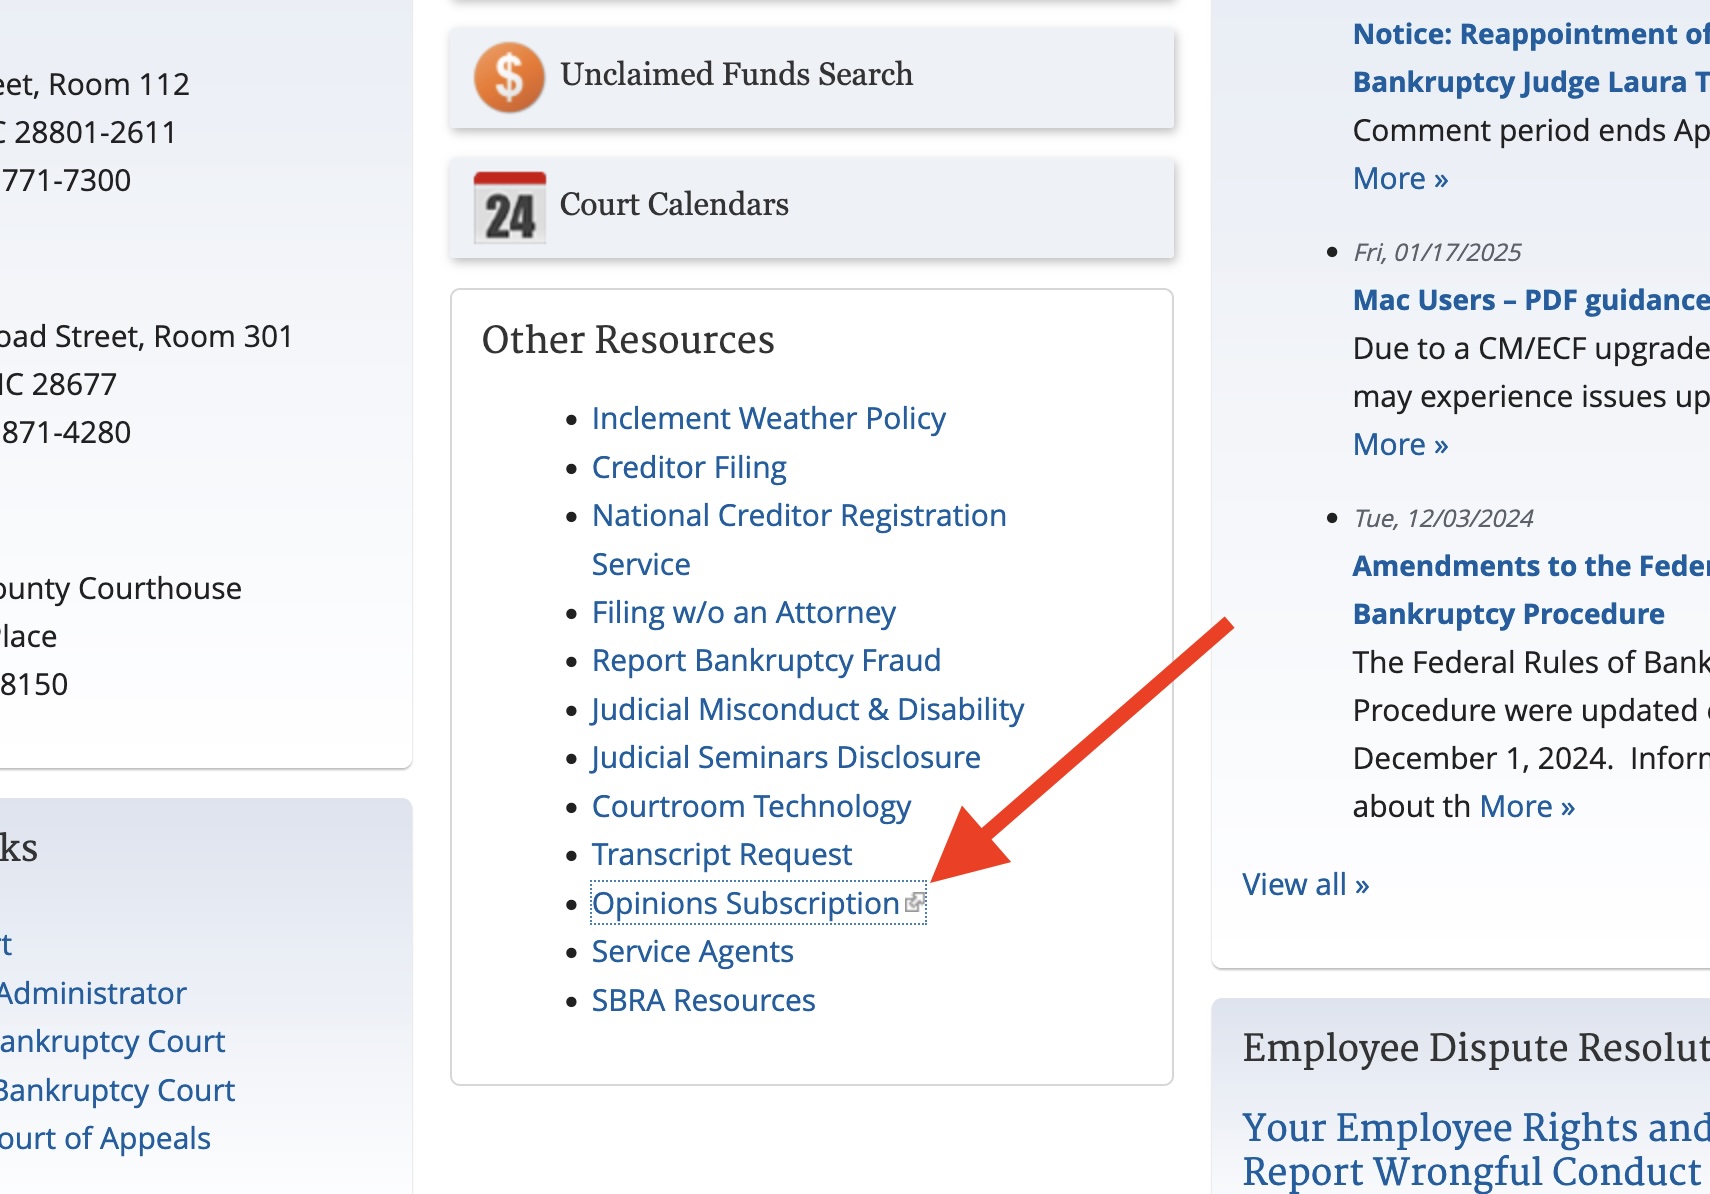
Task: Click the calendar 24 icon
Action: pyautogui.click(x=510, y=208)
